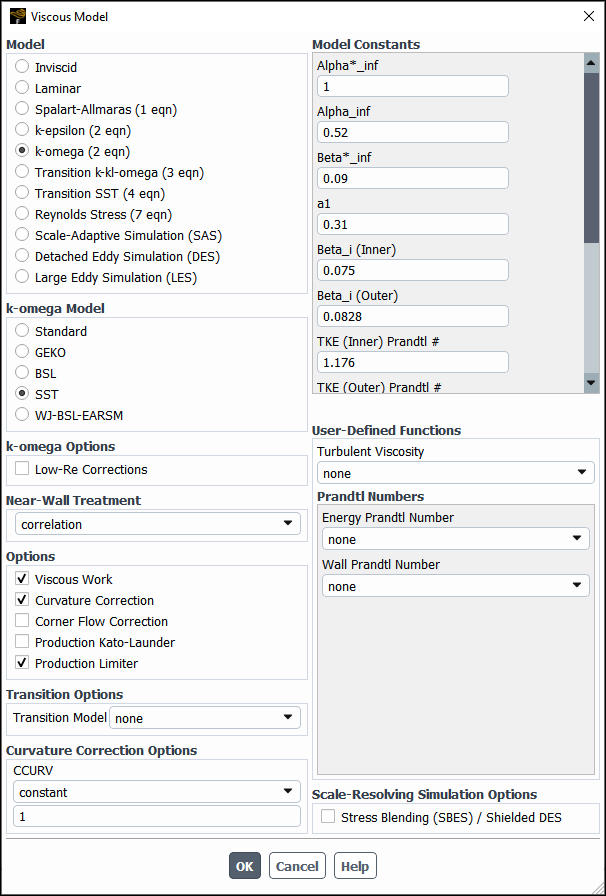Select the Spalart-Allmaras model

(x=22, y=109)
